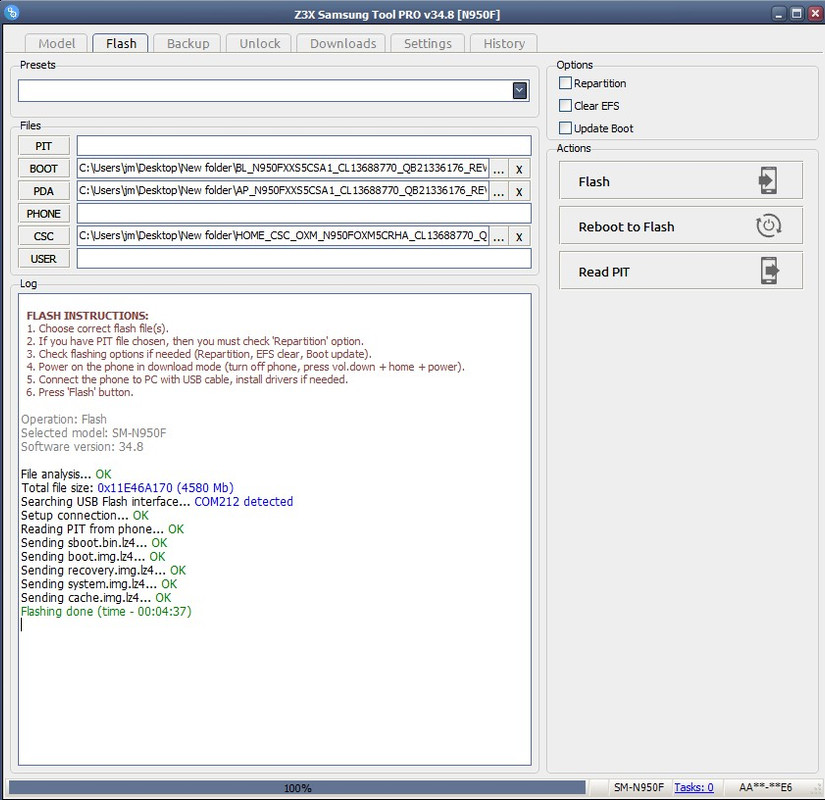Maximize the Z3X Samsung Tool window
The height and width of the screenshot is (800, 825).
(x=797, y=14)
